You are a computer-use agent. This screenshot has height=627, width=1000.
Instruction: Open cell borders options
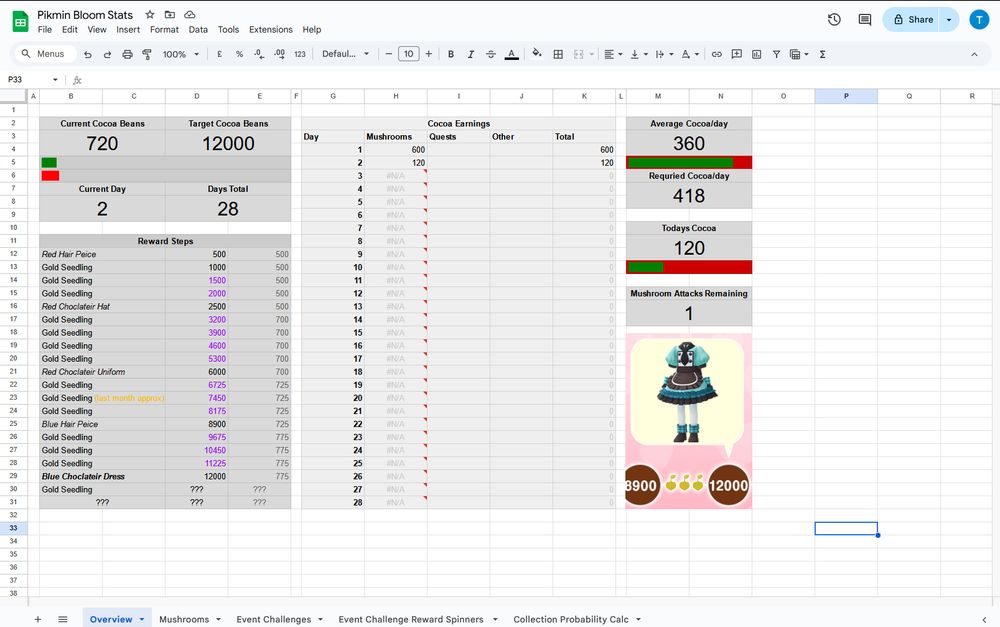click(558, 54)
